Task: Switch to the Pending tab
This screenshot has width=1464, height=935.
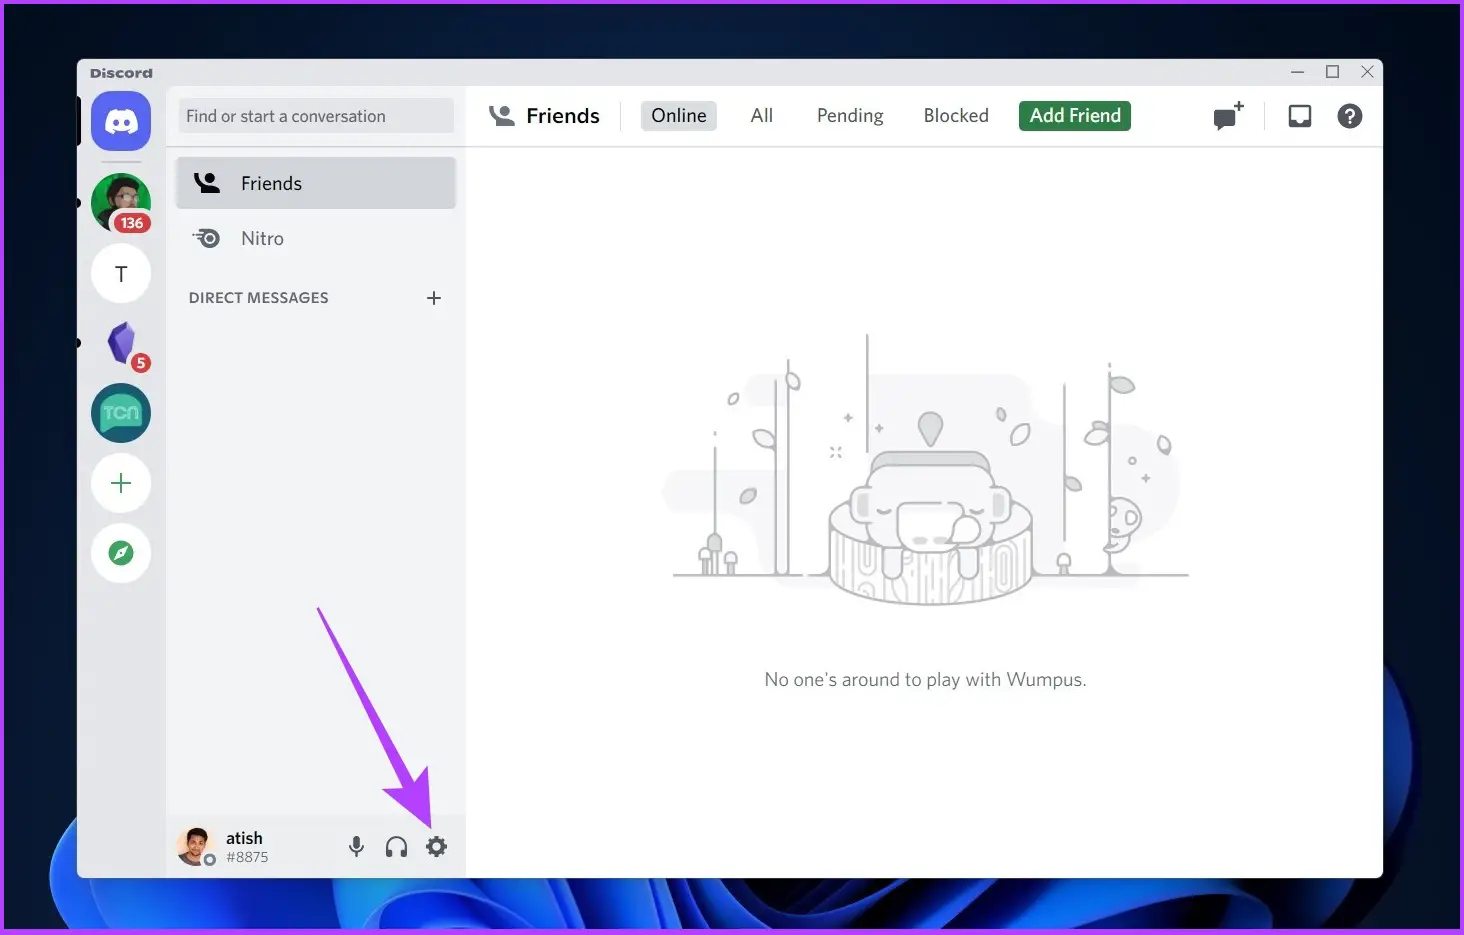Action: (x=849, y=116)
